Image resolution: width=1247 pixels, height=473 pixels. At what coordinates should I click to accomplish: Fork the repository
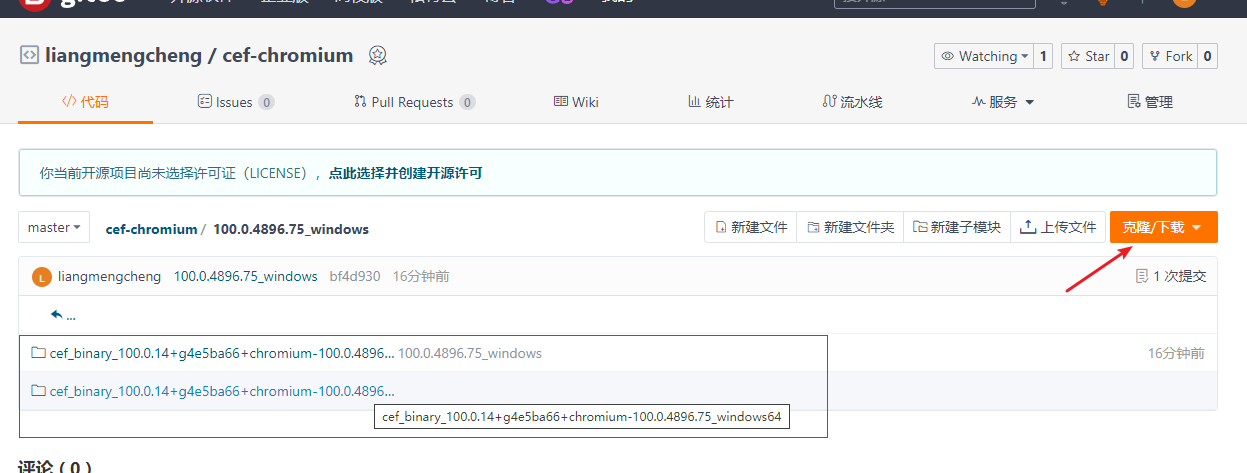point(1170,57)
